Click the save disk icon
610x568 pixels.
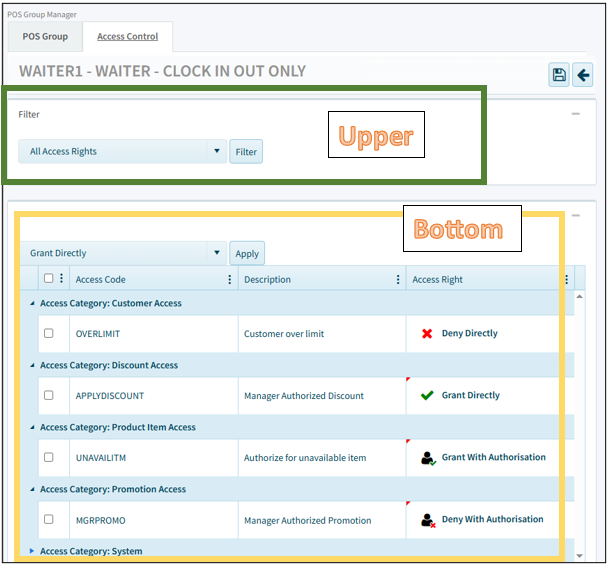[x=559, y=75]
